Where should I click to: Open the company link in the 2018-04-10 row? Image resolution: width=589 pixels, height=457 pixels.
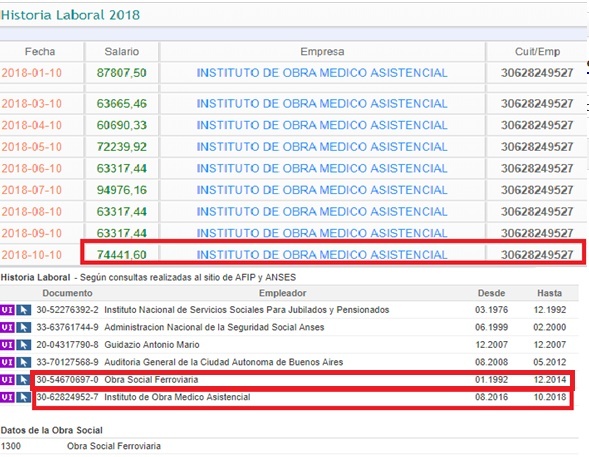tap(322, 125)
